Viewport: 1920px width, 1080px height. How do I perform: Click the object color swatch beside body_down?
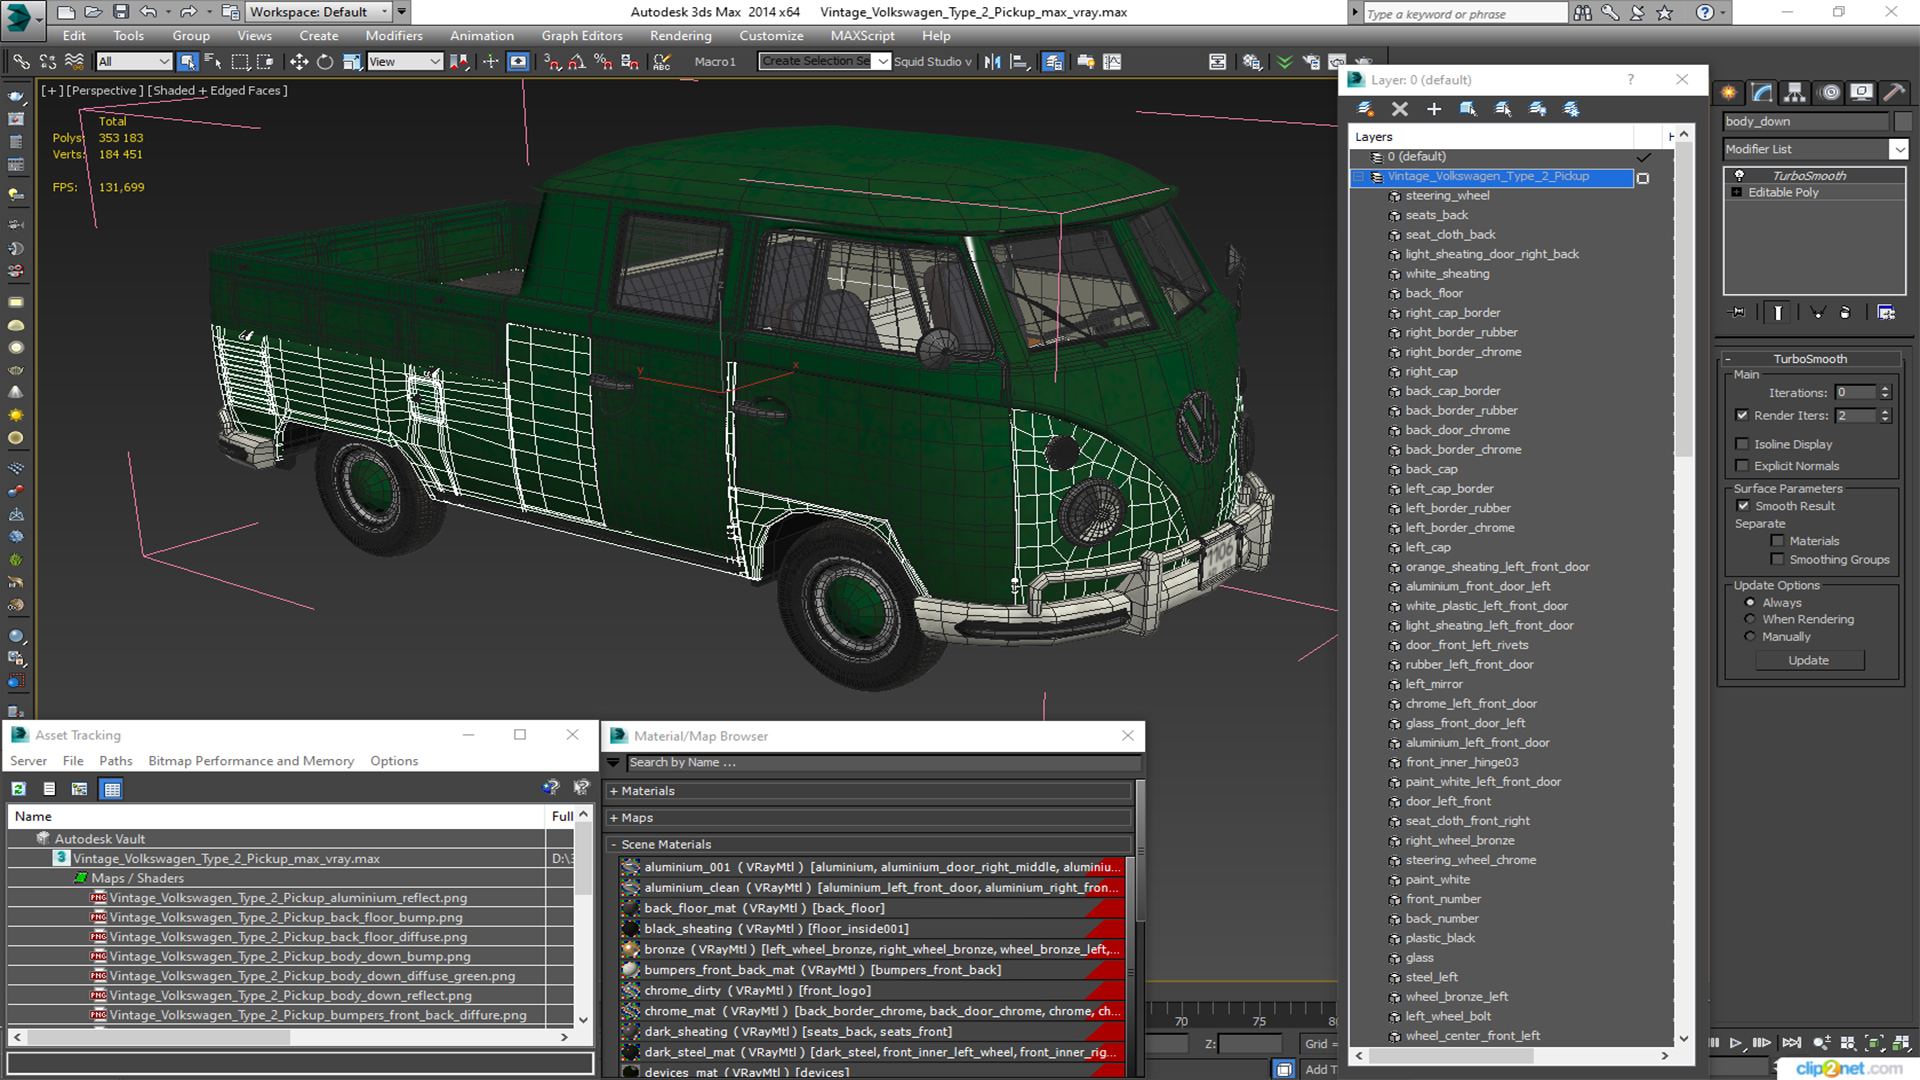point(1902,122)
